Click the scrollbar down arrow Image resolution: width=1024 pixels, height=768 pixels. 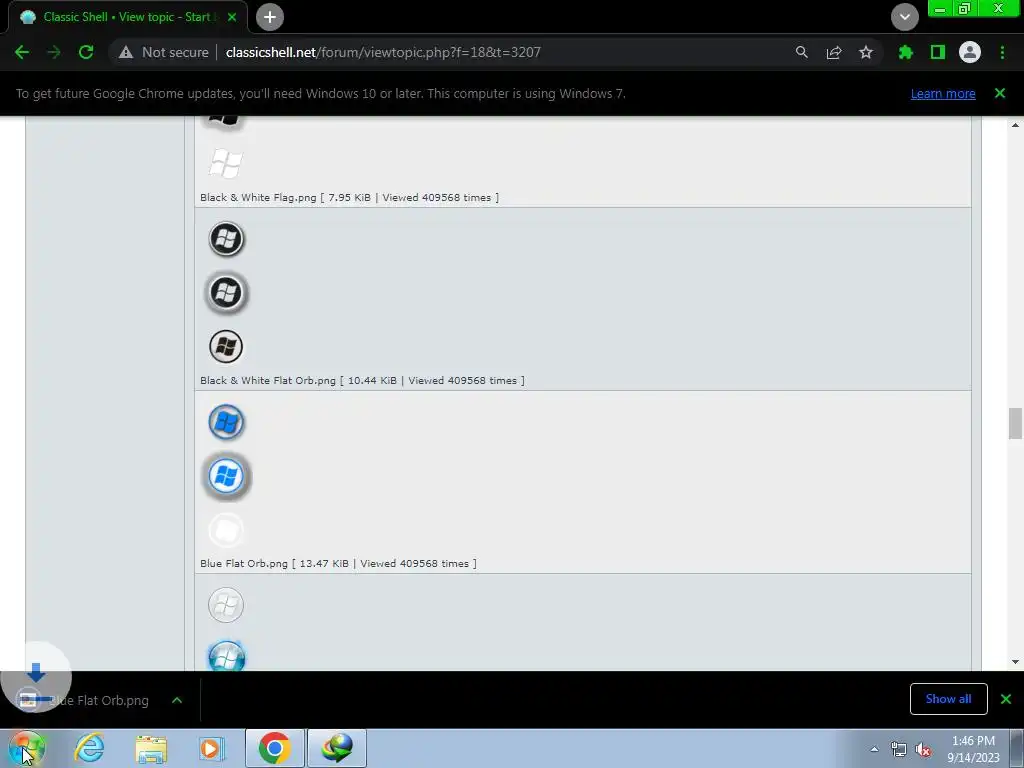point(1015,662)
